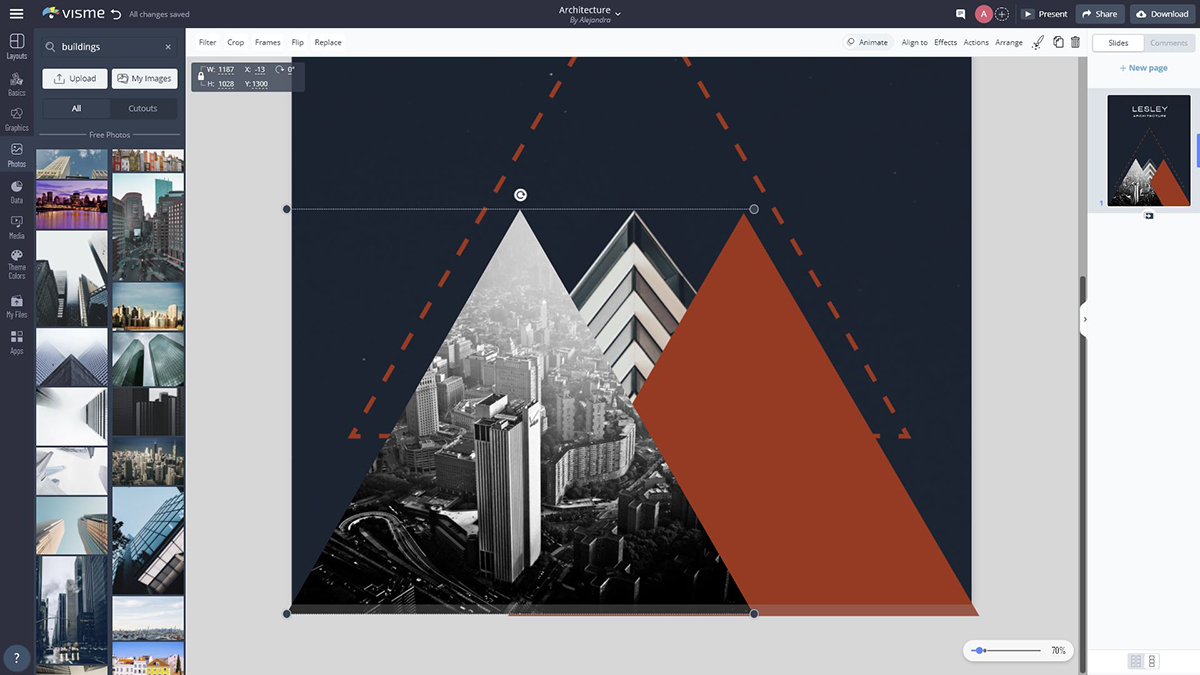Collapse the right slides panel
The image size is (1200, 675).
click(x=1085, y=320)
